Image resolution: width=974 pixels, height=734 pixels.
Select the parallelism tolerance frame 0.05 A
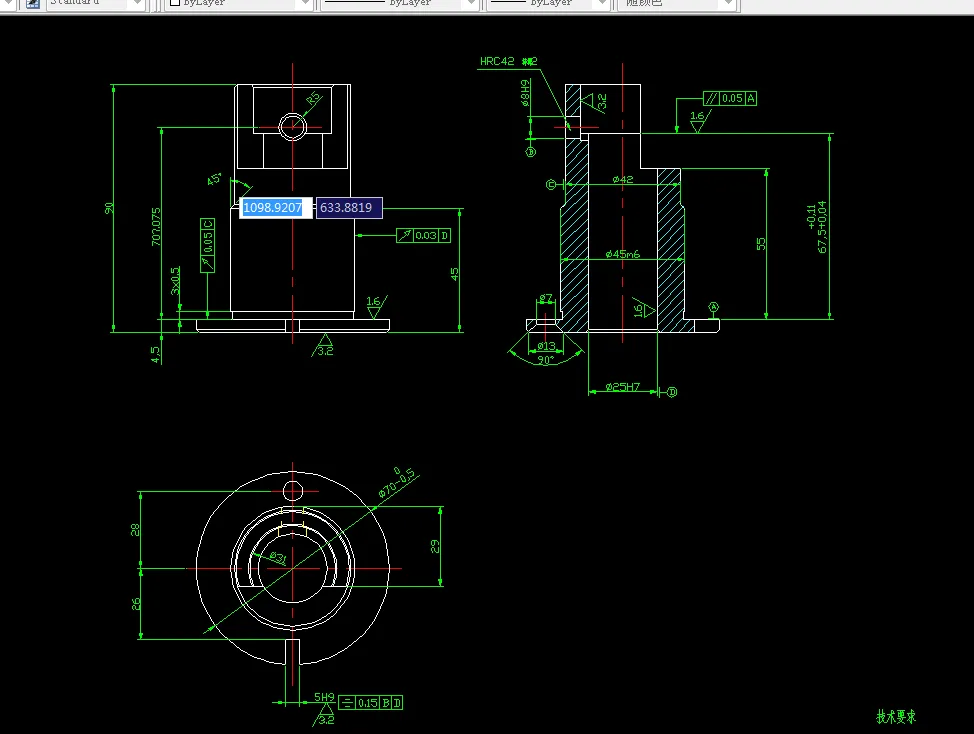730,98
